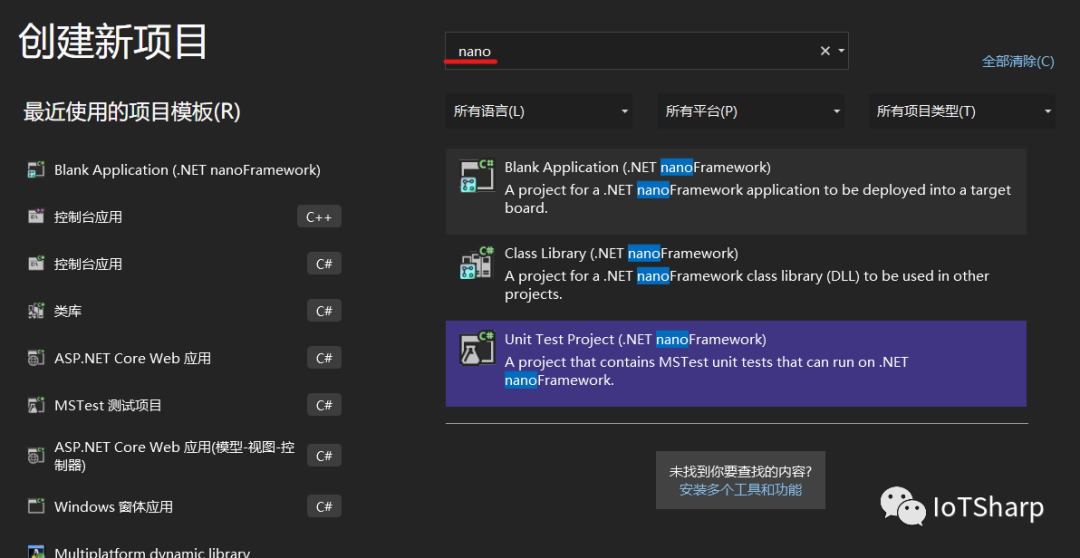Image resolution: width=1080 pixels, height=558 pixels.
Task: Click the Blank Application template icon in results
Action: coord(477,176)
